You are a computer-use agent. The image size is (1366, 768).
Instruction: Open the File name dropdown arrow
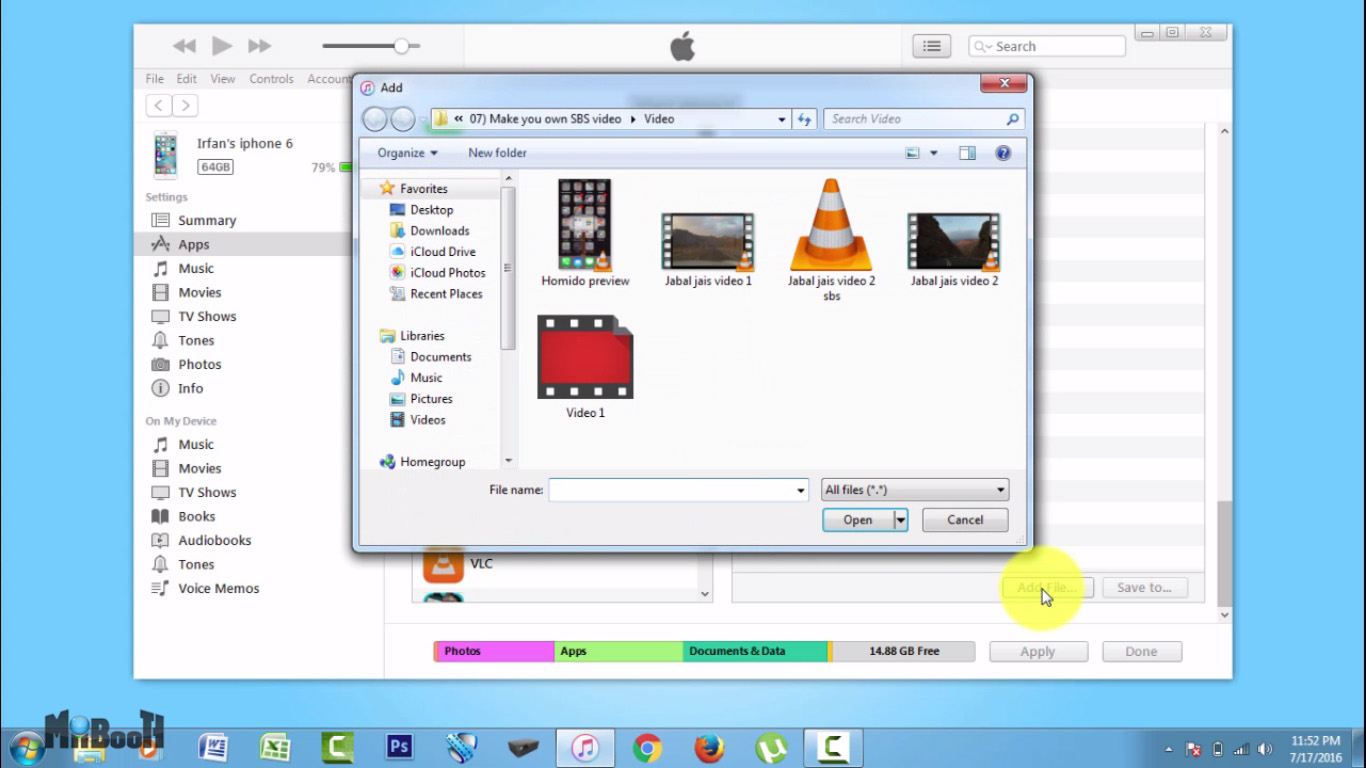pyautogui.click(x=800, y=491)
